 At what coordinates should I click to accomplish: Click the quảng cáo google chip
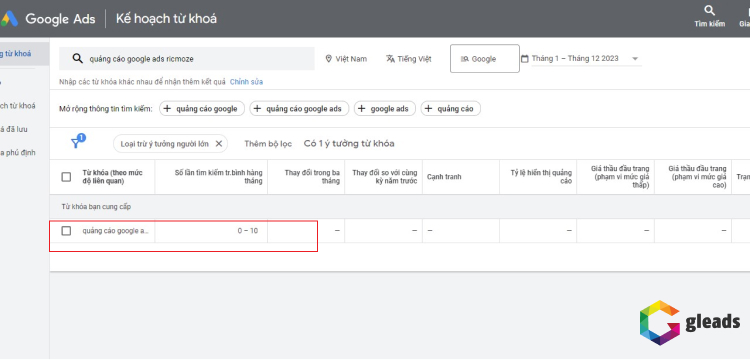201,109
